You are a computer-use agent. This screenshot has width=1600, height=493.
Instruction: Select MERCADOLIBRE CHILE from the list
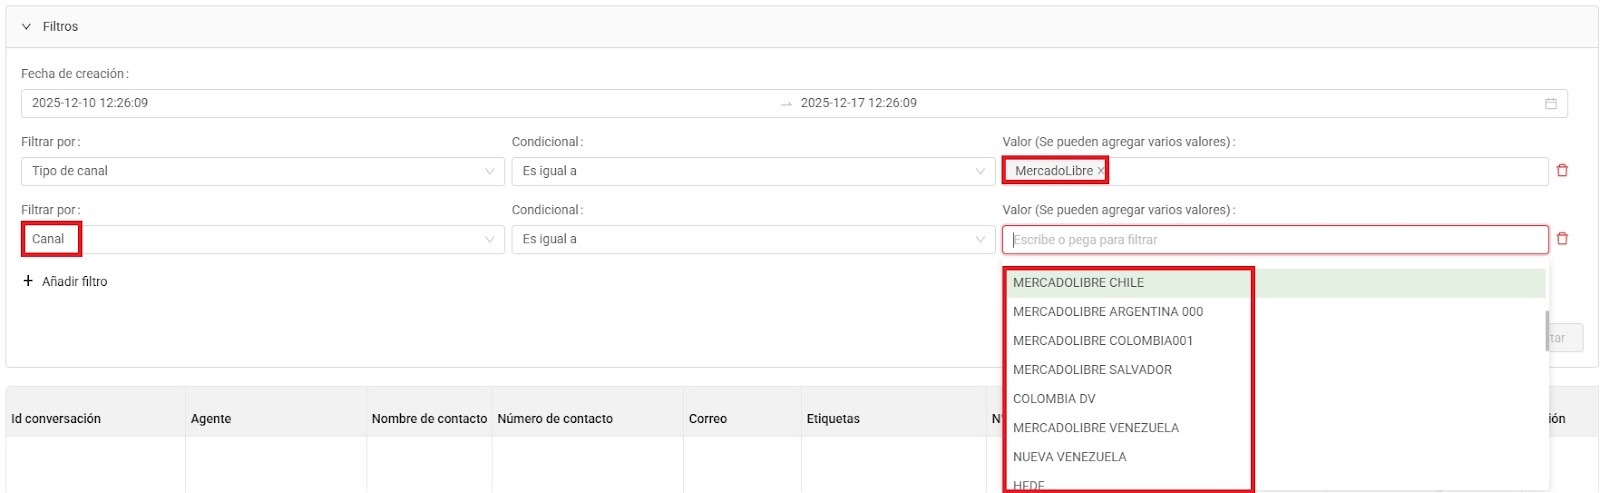pyautogui.click(x=1078, y=283)
